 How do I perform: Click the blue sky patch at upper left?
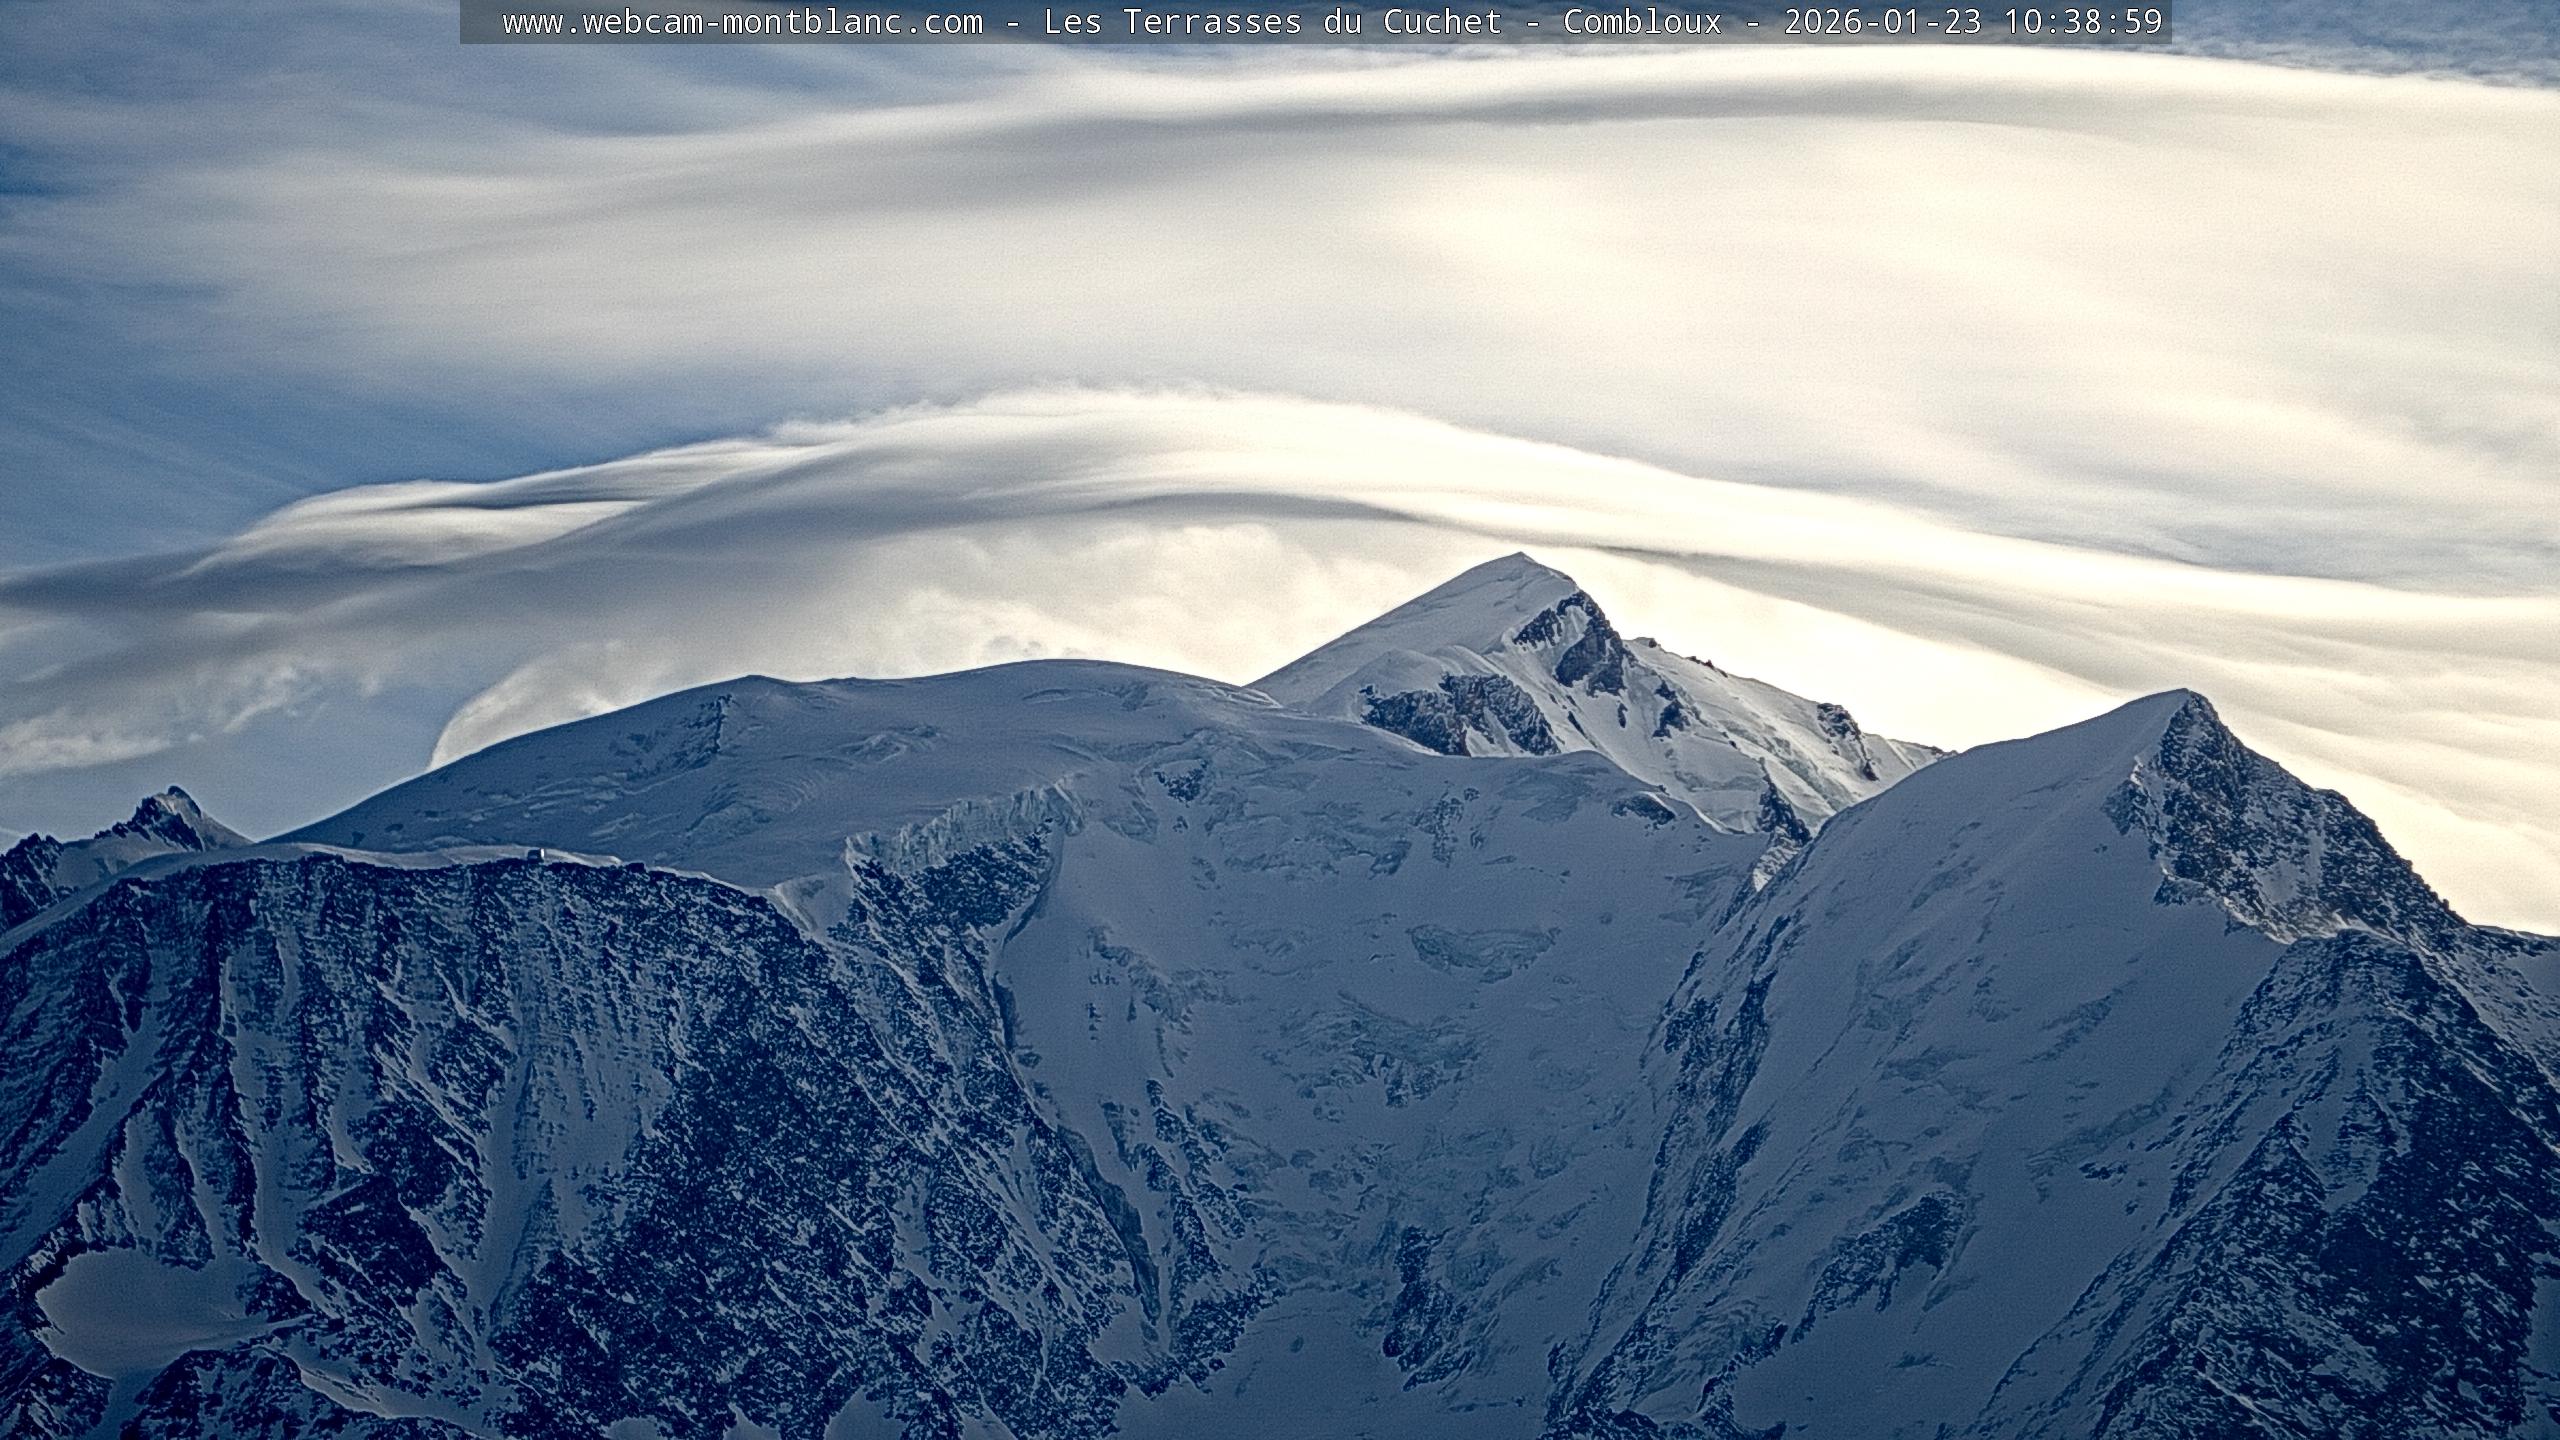[60, 170]
